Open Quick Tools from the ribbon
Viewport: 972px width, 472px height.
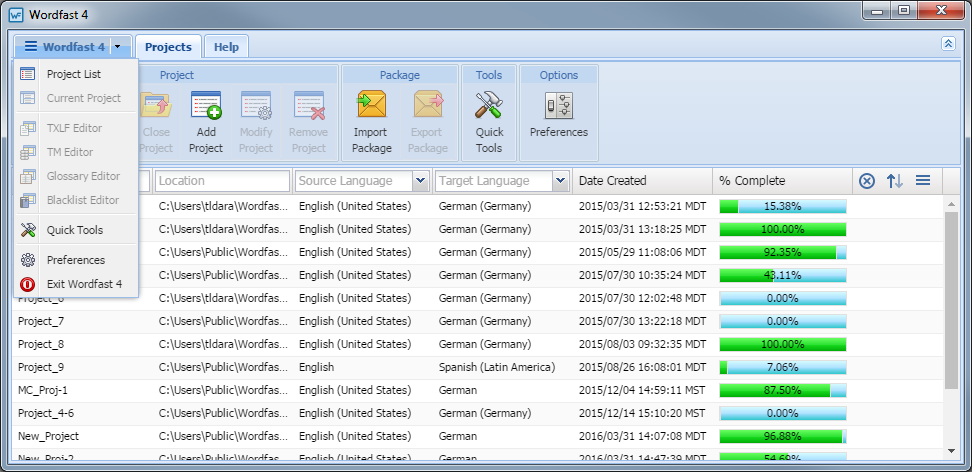click(x=489, y=122)
